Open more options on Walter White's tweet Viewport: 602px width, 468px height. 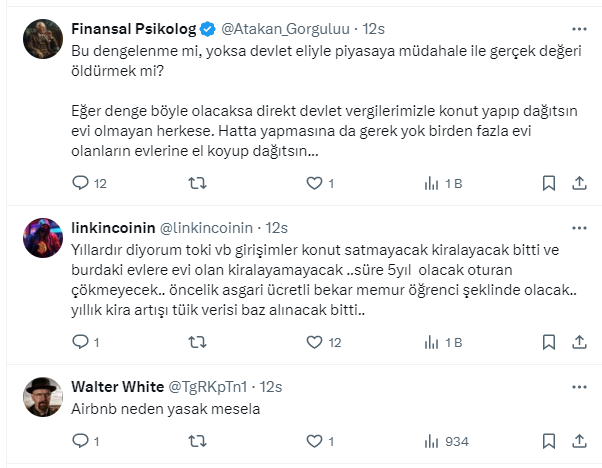(x=578, y=385)
